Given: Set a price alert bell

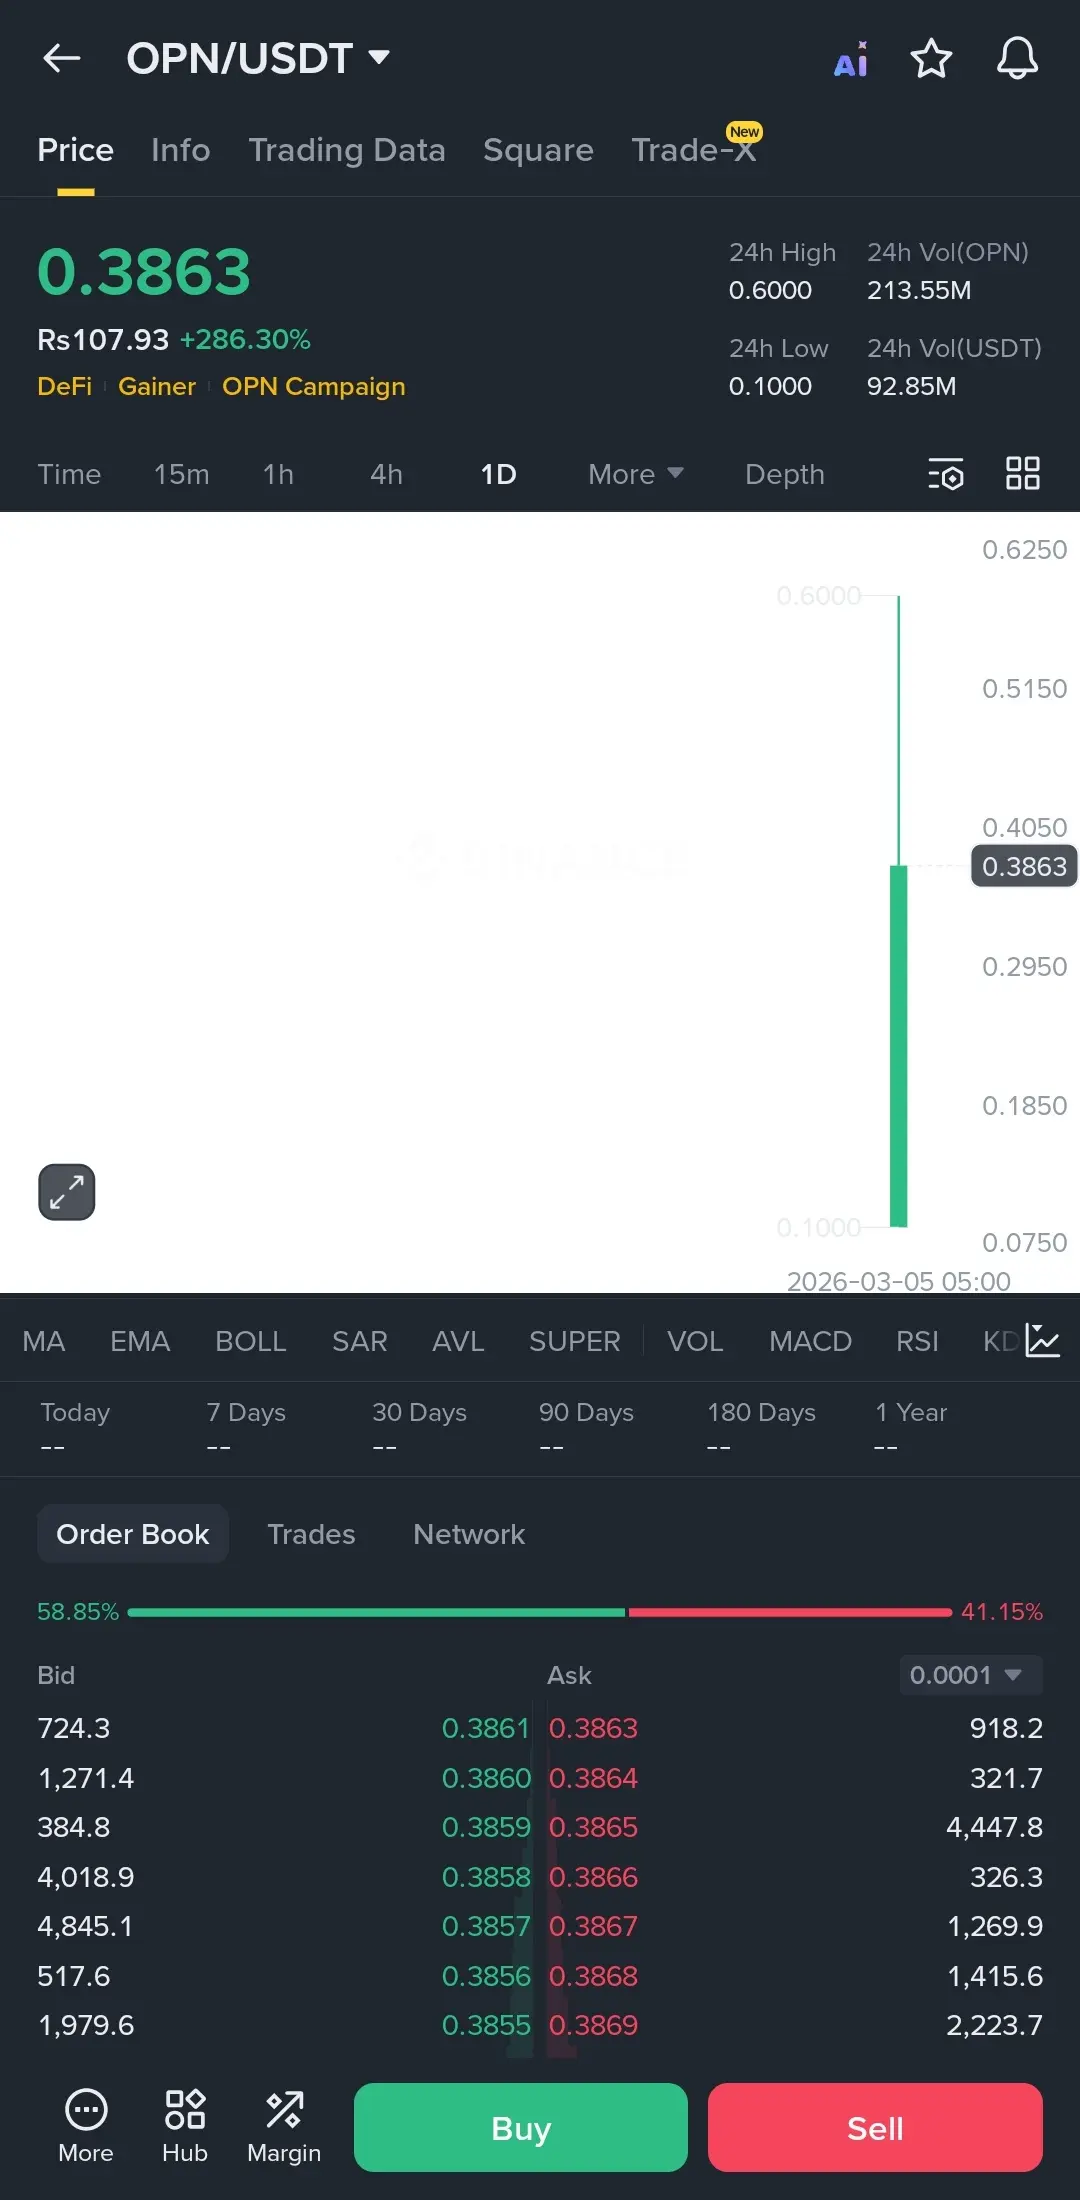Looking at the screenshot, I should point(1017,58).
